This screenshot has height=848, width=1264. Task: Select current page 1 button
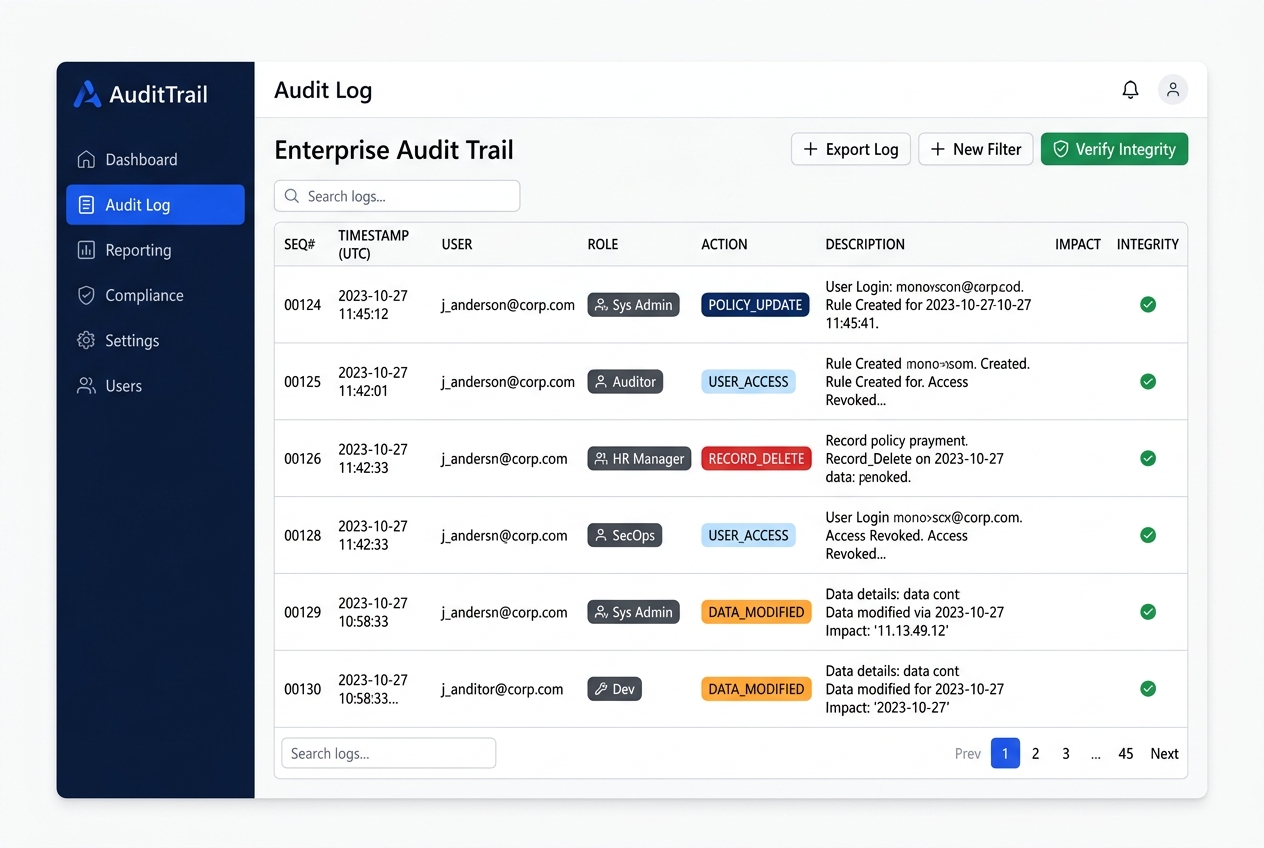pos(1005,753)
